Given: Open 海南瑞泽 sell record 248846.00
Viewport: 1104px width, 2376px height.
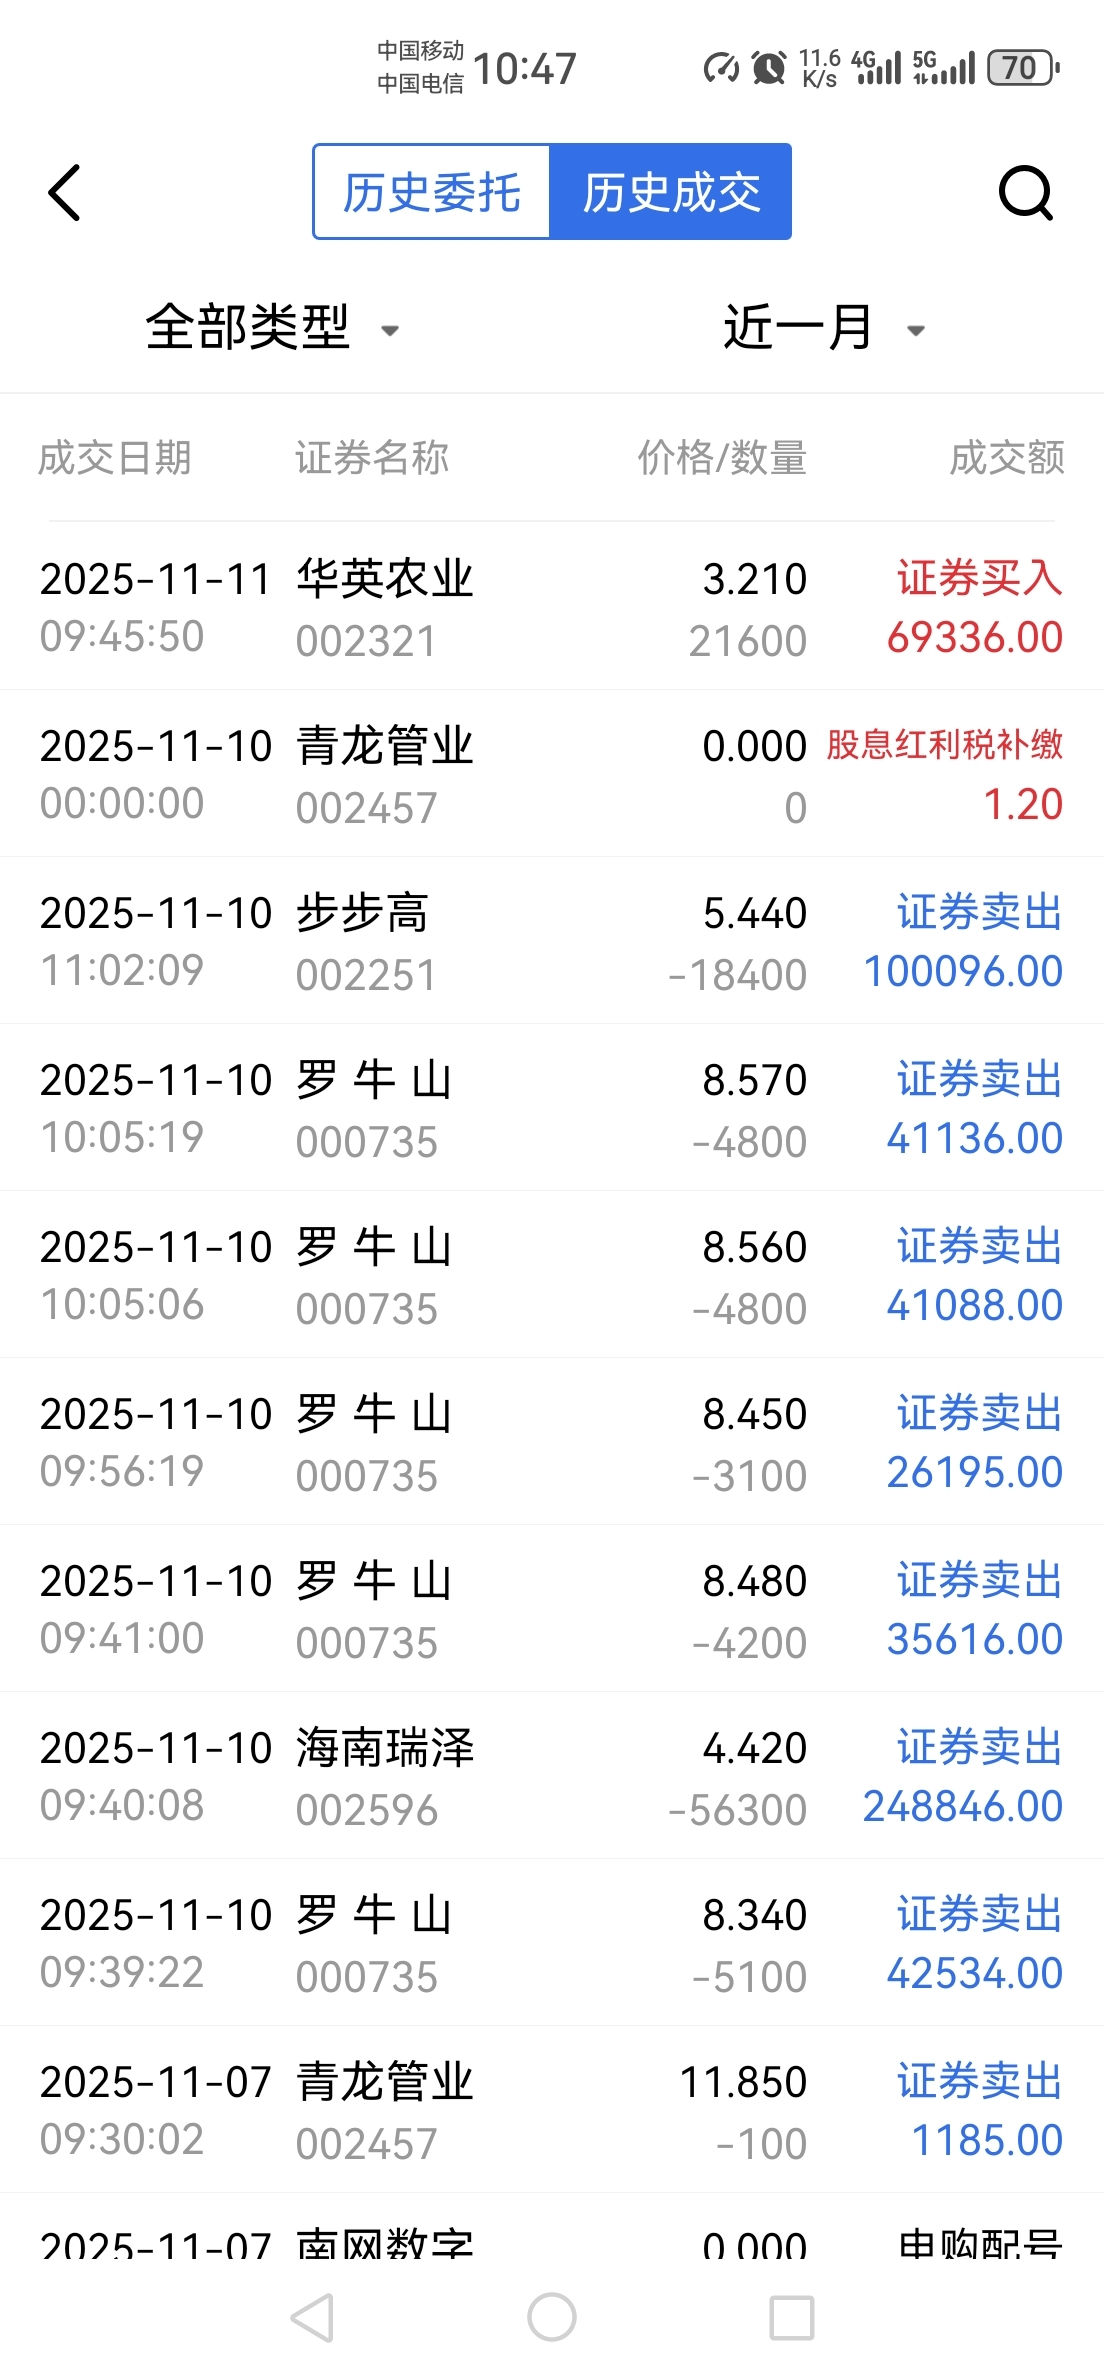Looking at the screenshot, I should [x=551, y=1776].
